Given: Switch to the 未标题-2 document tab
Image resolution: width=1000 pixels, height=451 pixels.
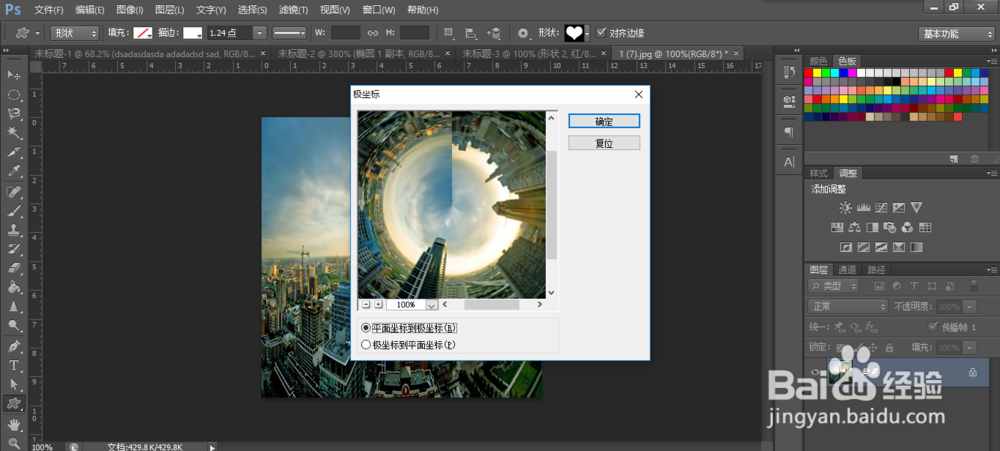Looking at the screenshot, I should point(358,54).
